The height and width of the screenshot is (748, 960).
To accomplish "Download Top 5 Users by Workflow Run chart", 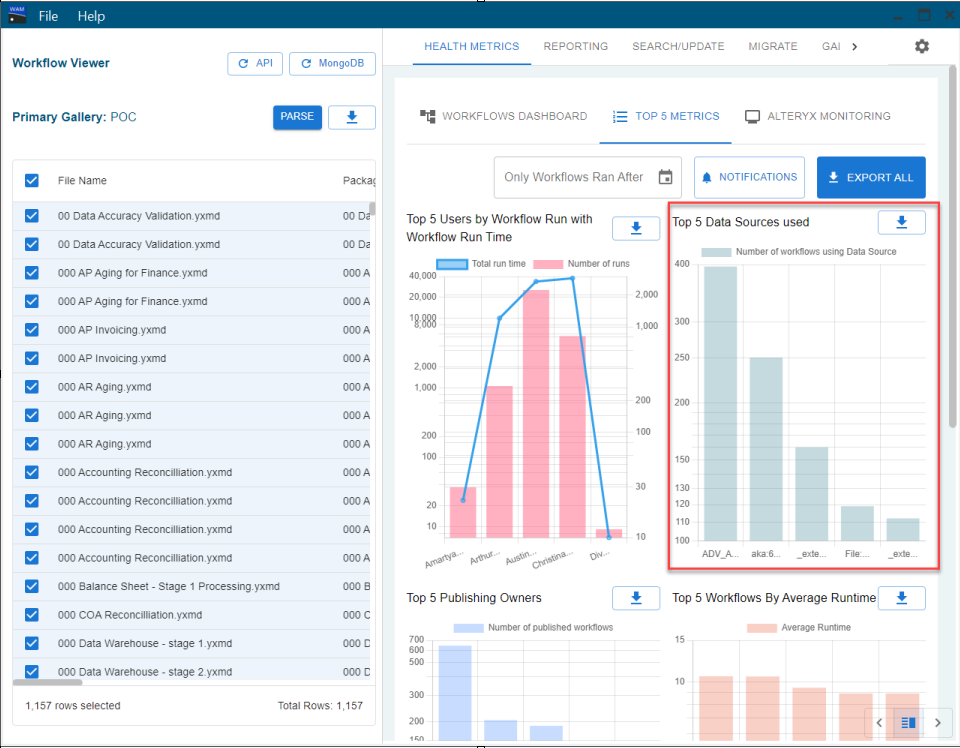I will [636, 228].
